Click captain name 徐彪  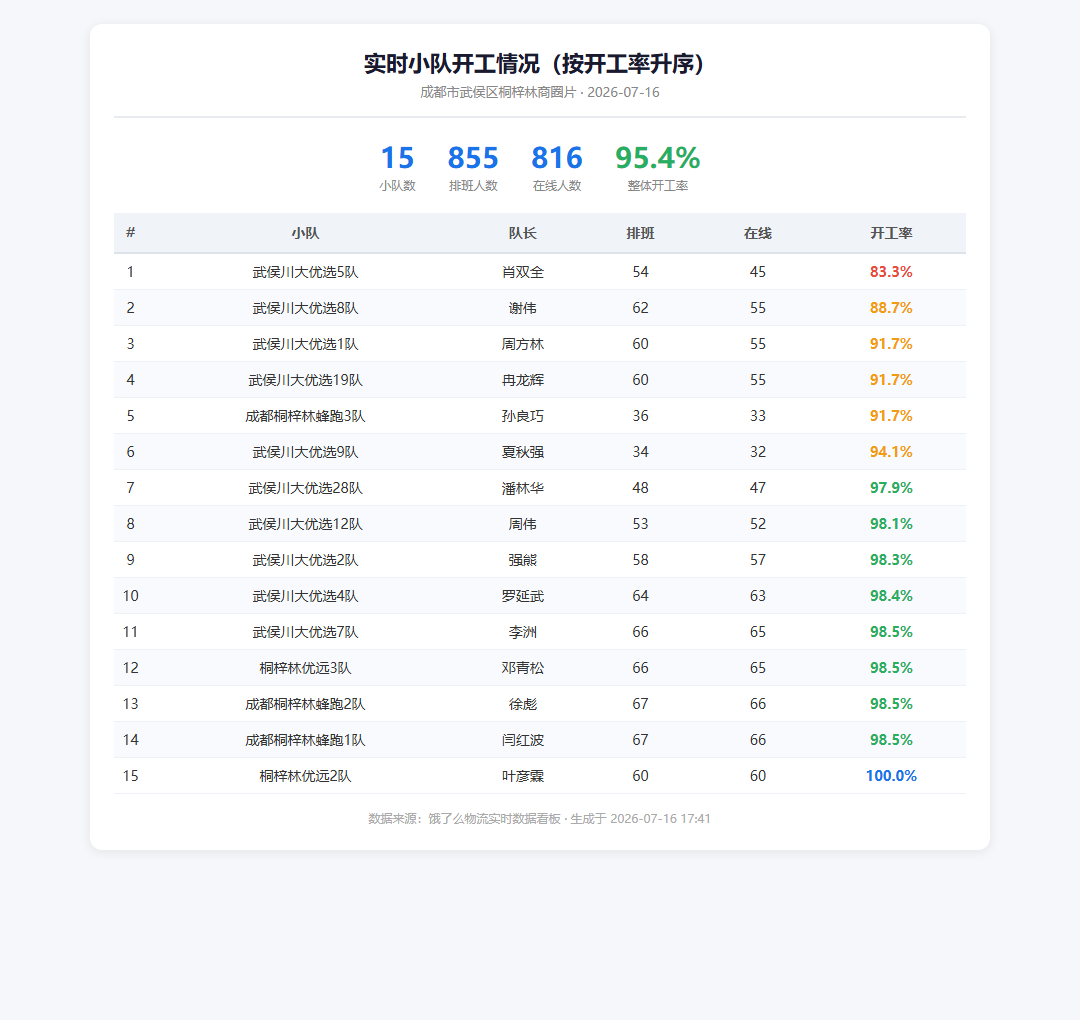pyautogui.click(x=523, y=704)
